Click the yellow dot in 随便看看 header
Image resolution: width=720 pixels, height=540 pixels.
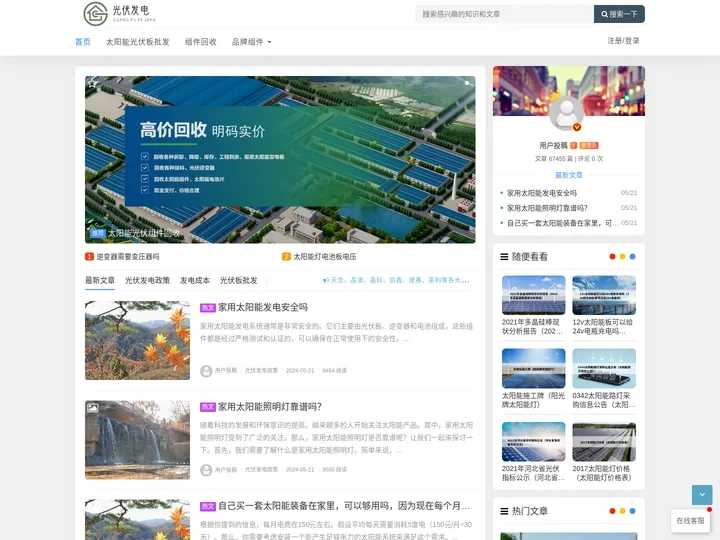coord(622,257)
